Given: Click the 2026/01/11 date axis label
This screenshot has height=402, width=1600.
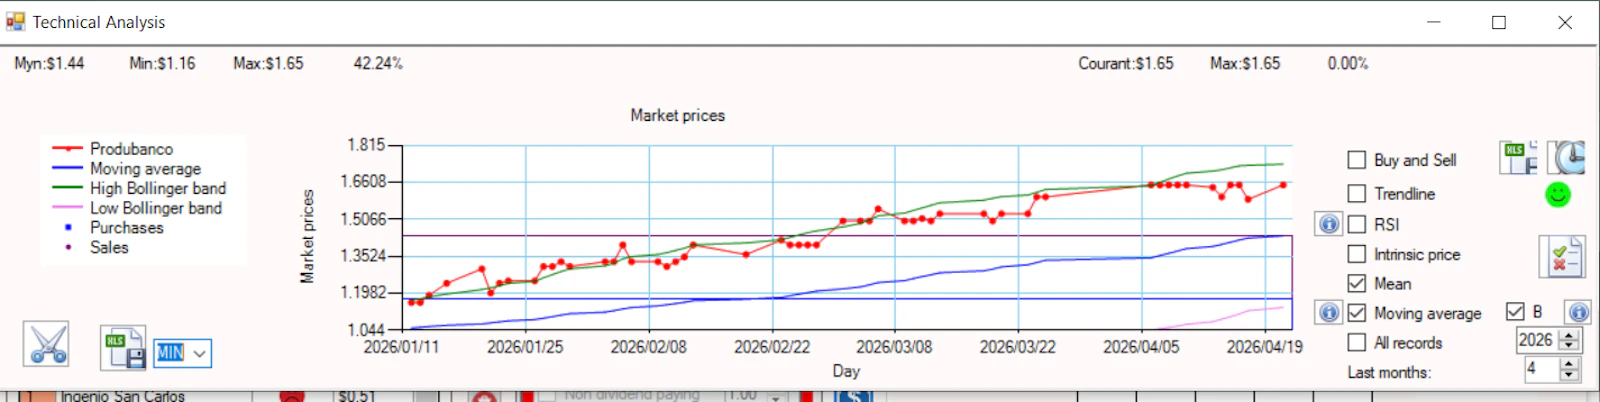Looking at the screenshot, I should click(401, 347).
